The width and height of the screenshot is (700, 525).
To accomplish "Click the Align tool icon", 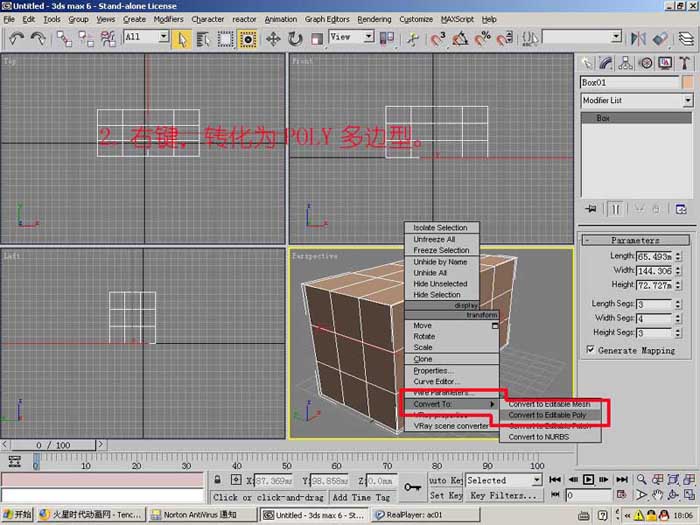I will coord(660,39).
